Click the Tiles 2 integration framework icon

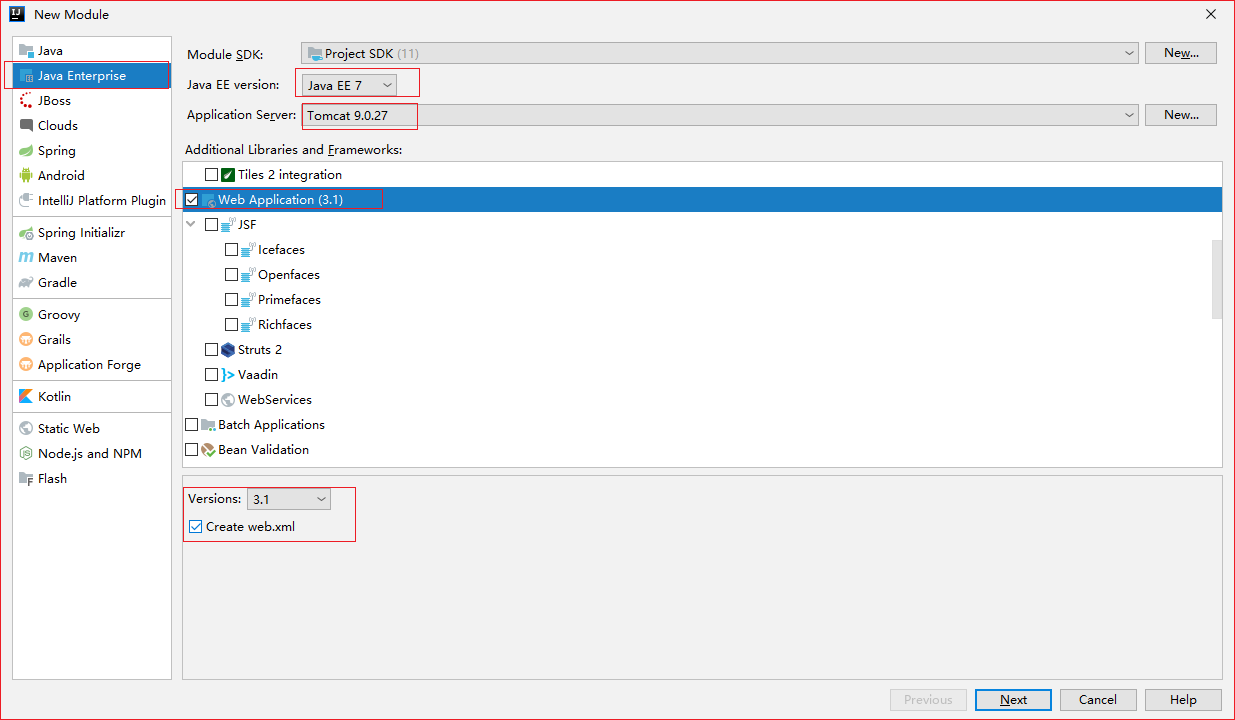pos(228,175)
